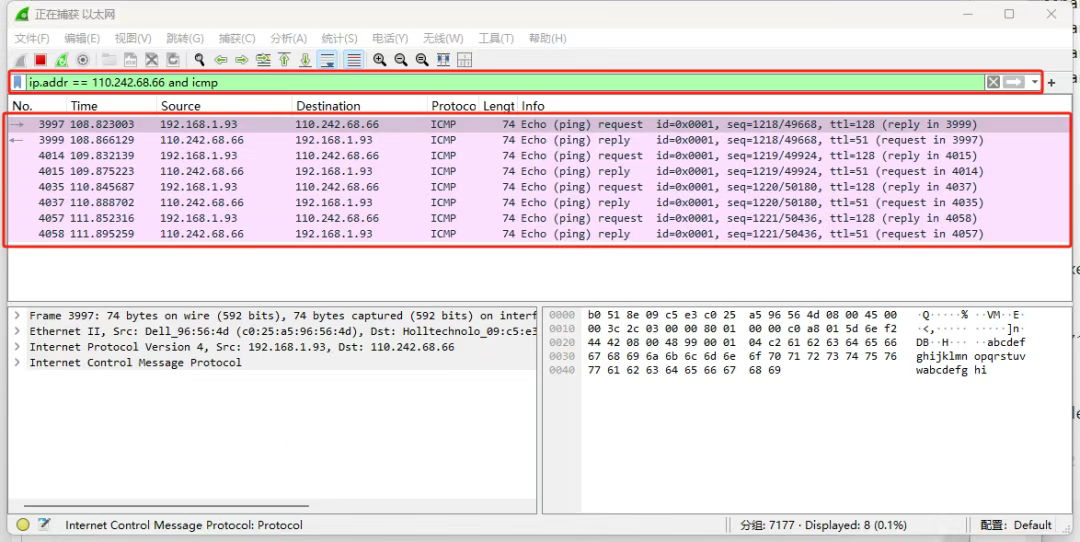
Task: Open the expert information circle icon
Action: (x=23, y=525)
